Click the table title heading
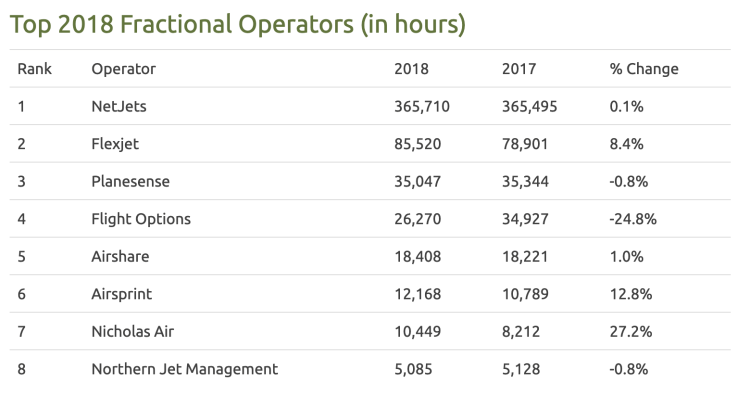 tap(238, 24)
